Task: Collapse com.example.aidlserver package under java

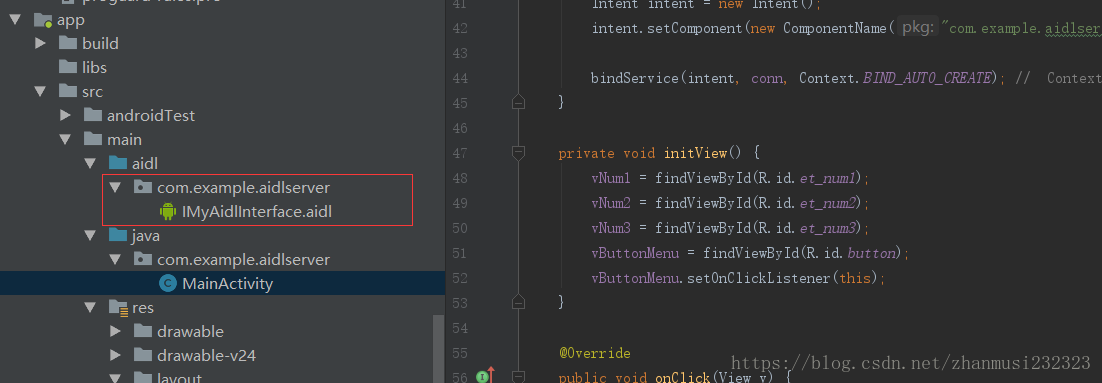Action: (115, 259)
